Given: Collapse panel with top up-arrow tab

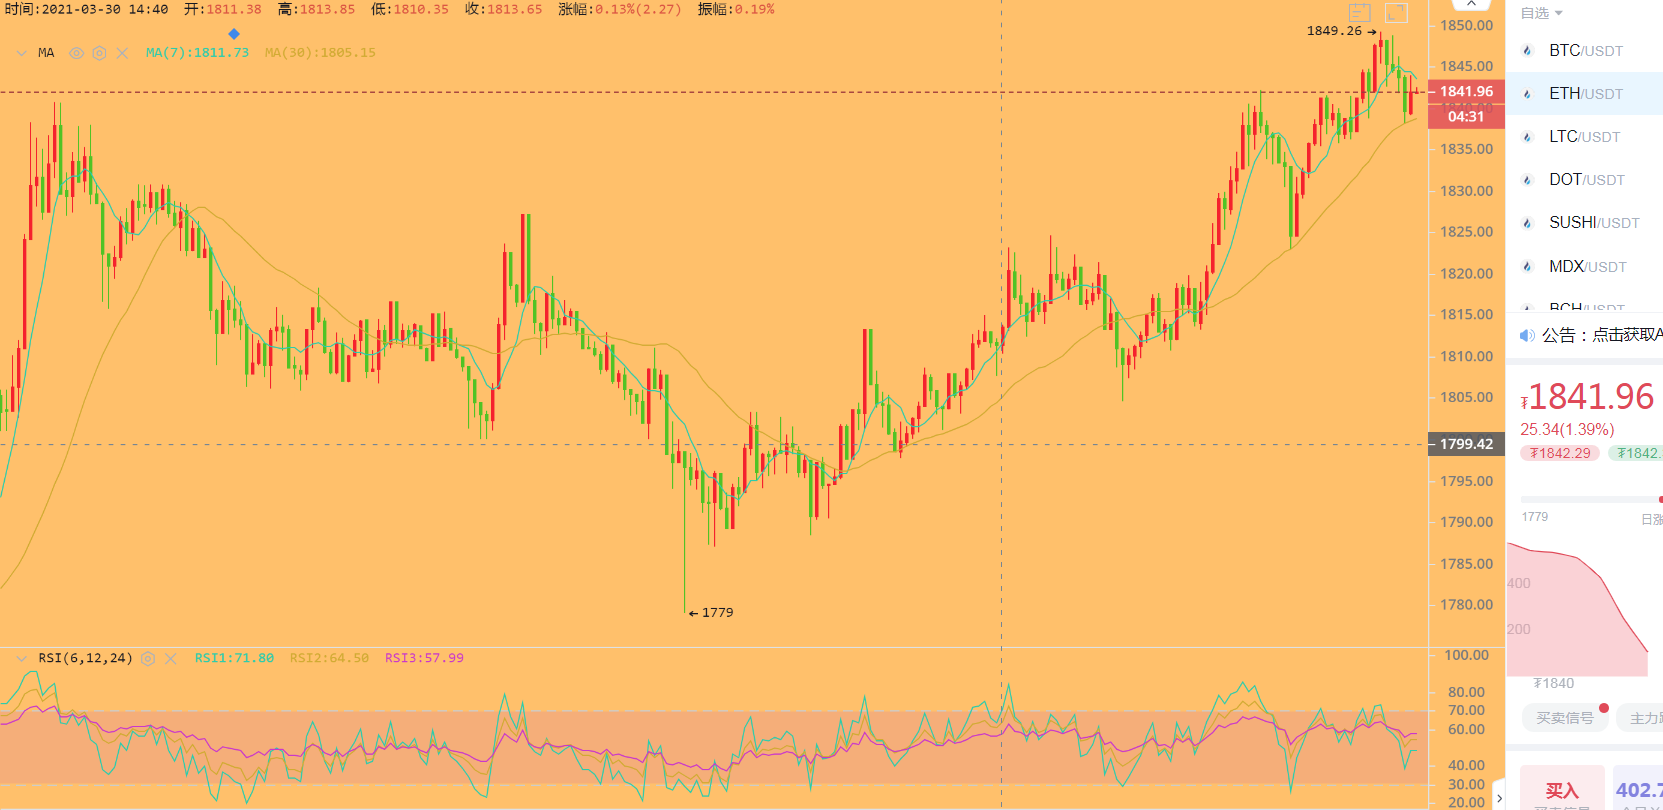Looking at the screenshot, I should coord(1471,5).
